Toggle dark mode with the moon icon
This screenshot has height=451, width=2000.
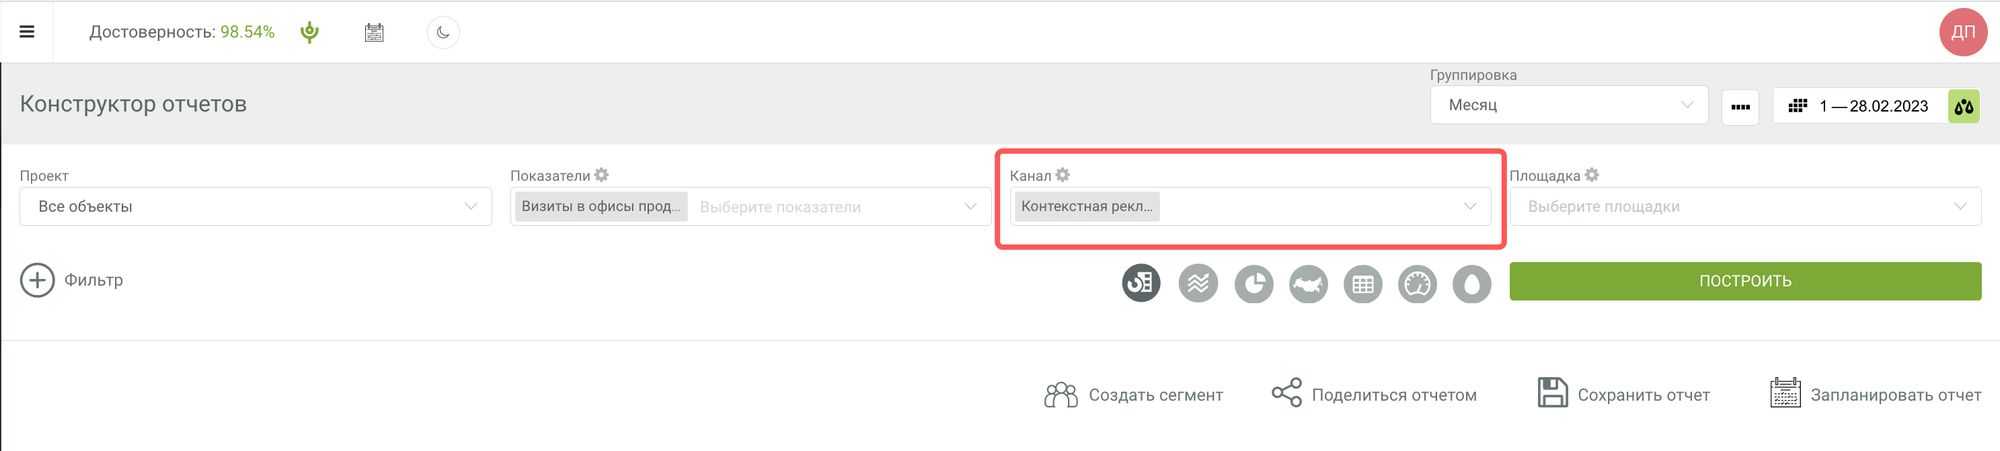(443, 32)
